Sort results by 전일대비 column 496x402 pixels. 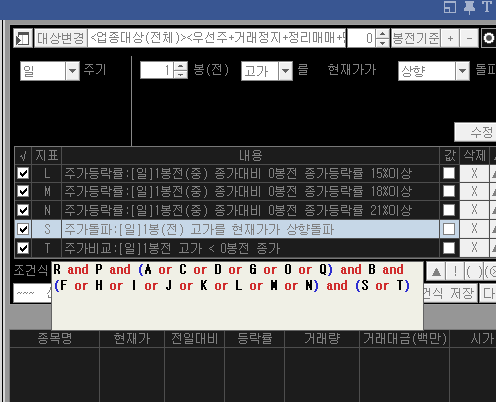click(x=195, y=339)
